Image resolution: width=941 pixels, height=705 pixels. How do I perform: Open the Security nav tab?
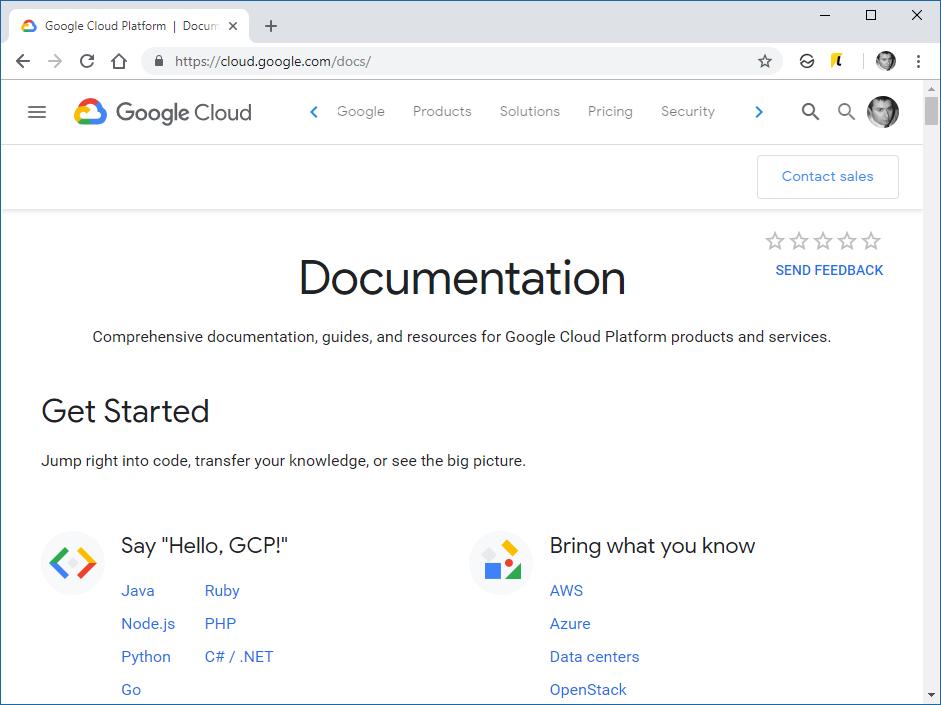[688, 112]
